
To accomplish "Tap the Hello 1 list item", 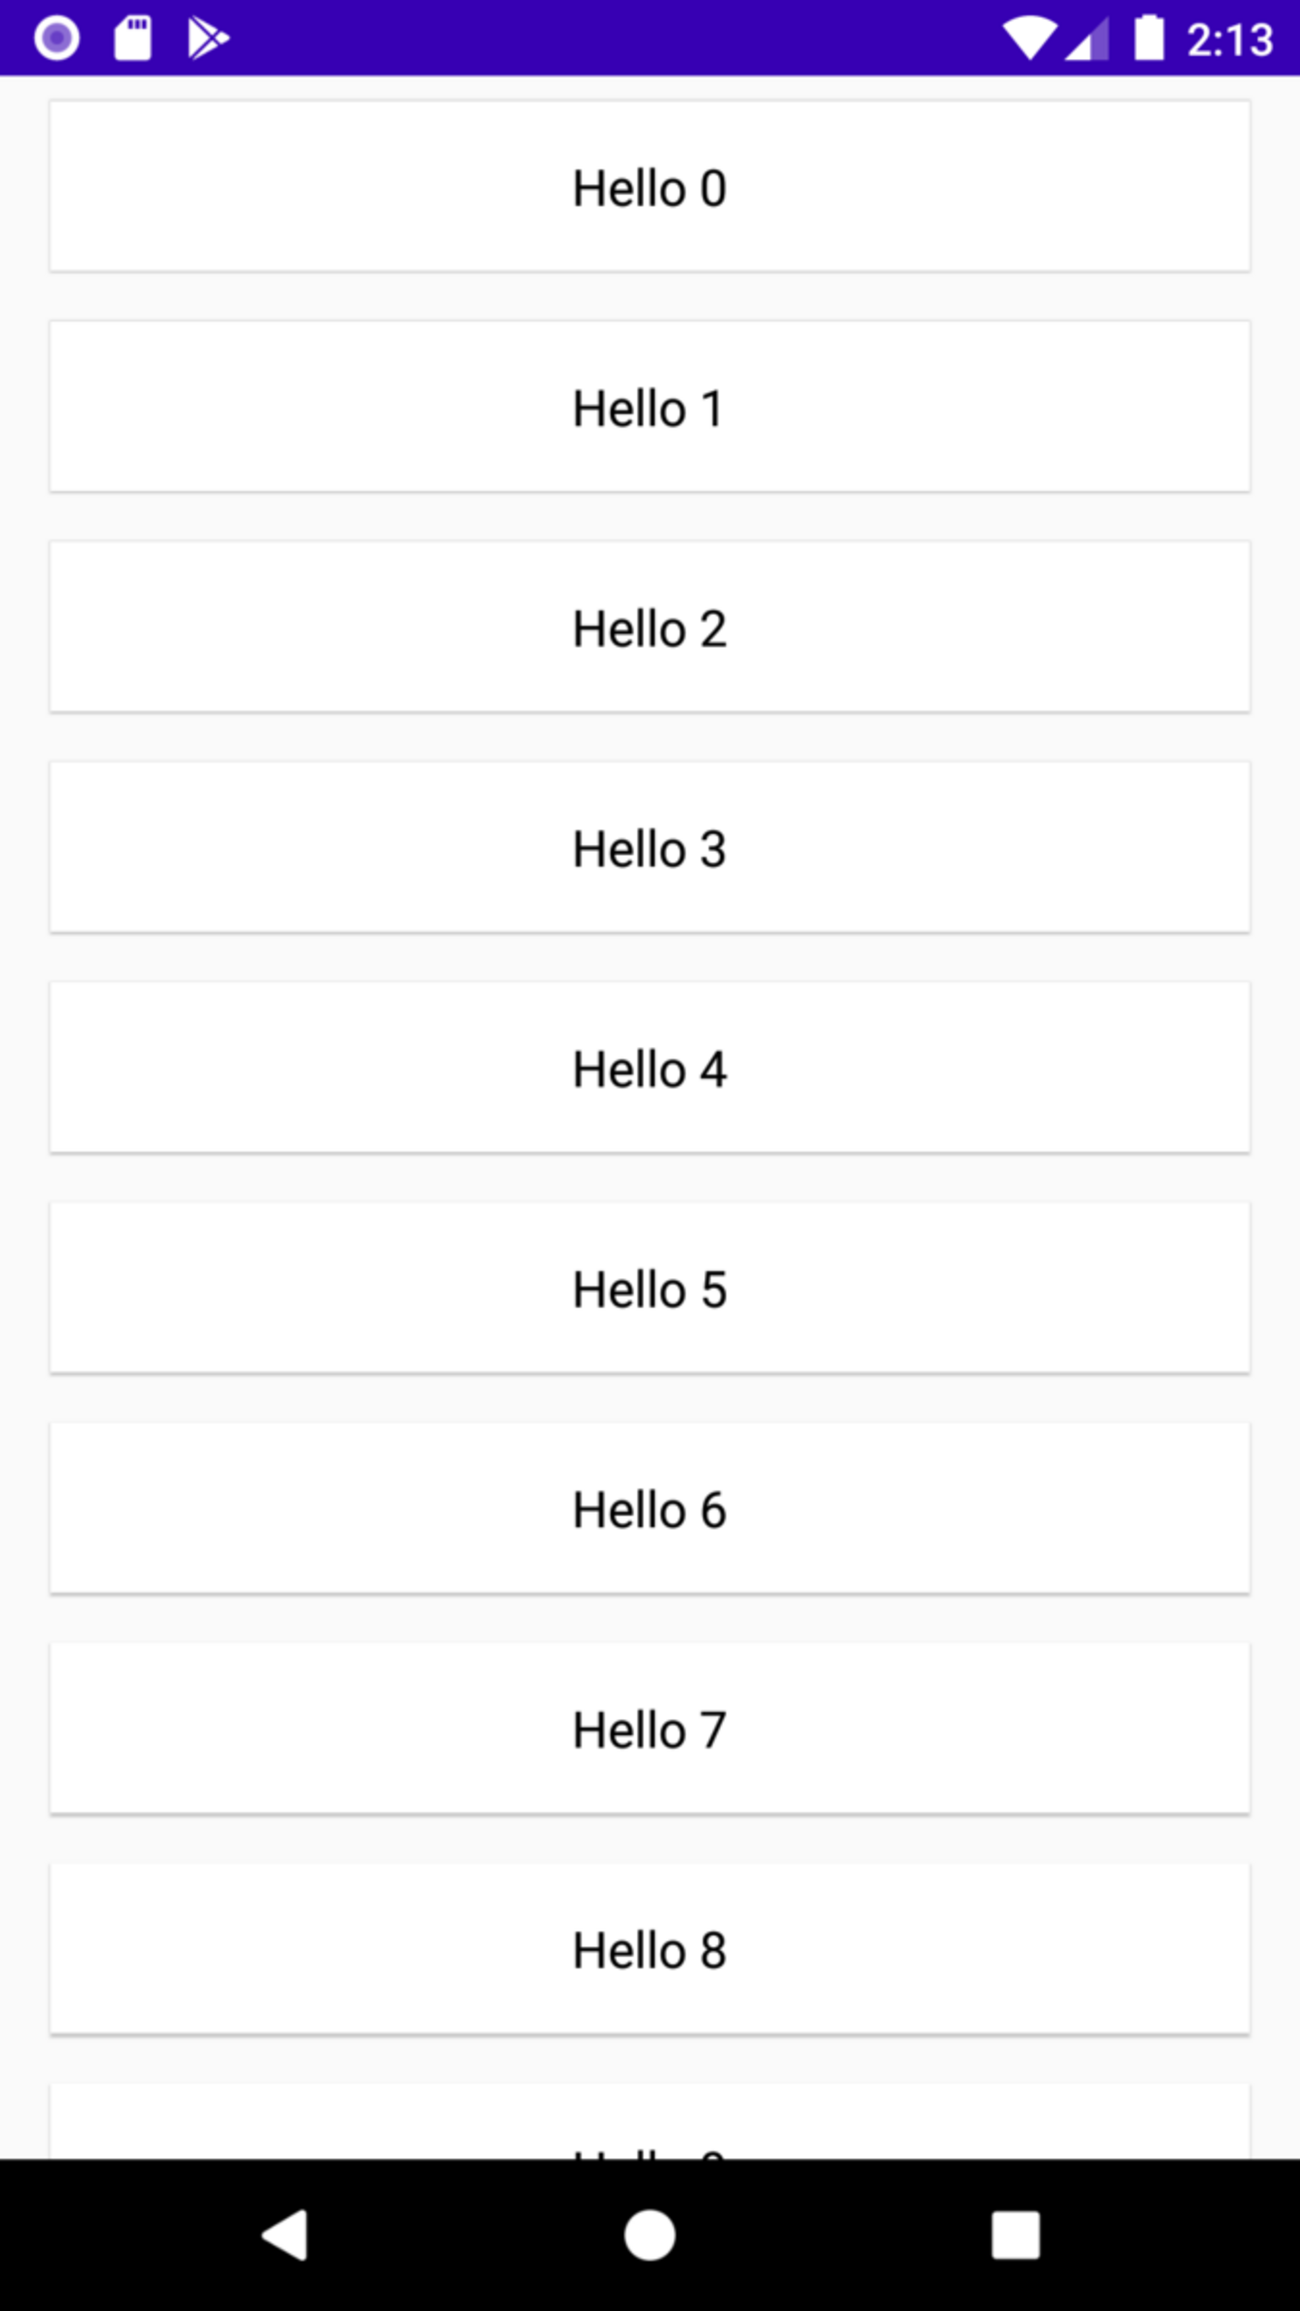I will click(650, 407).
